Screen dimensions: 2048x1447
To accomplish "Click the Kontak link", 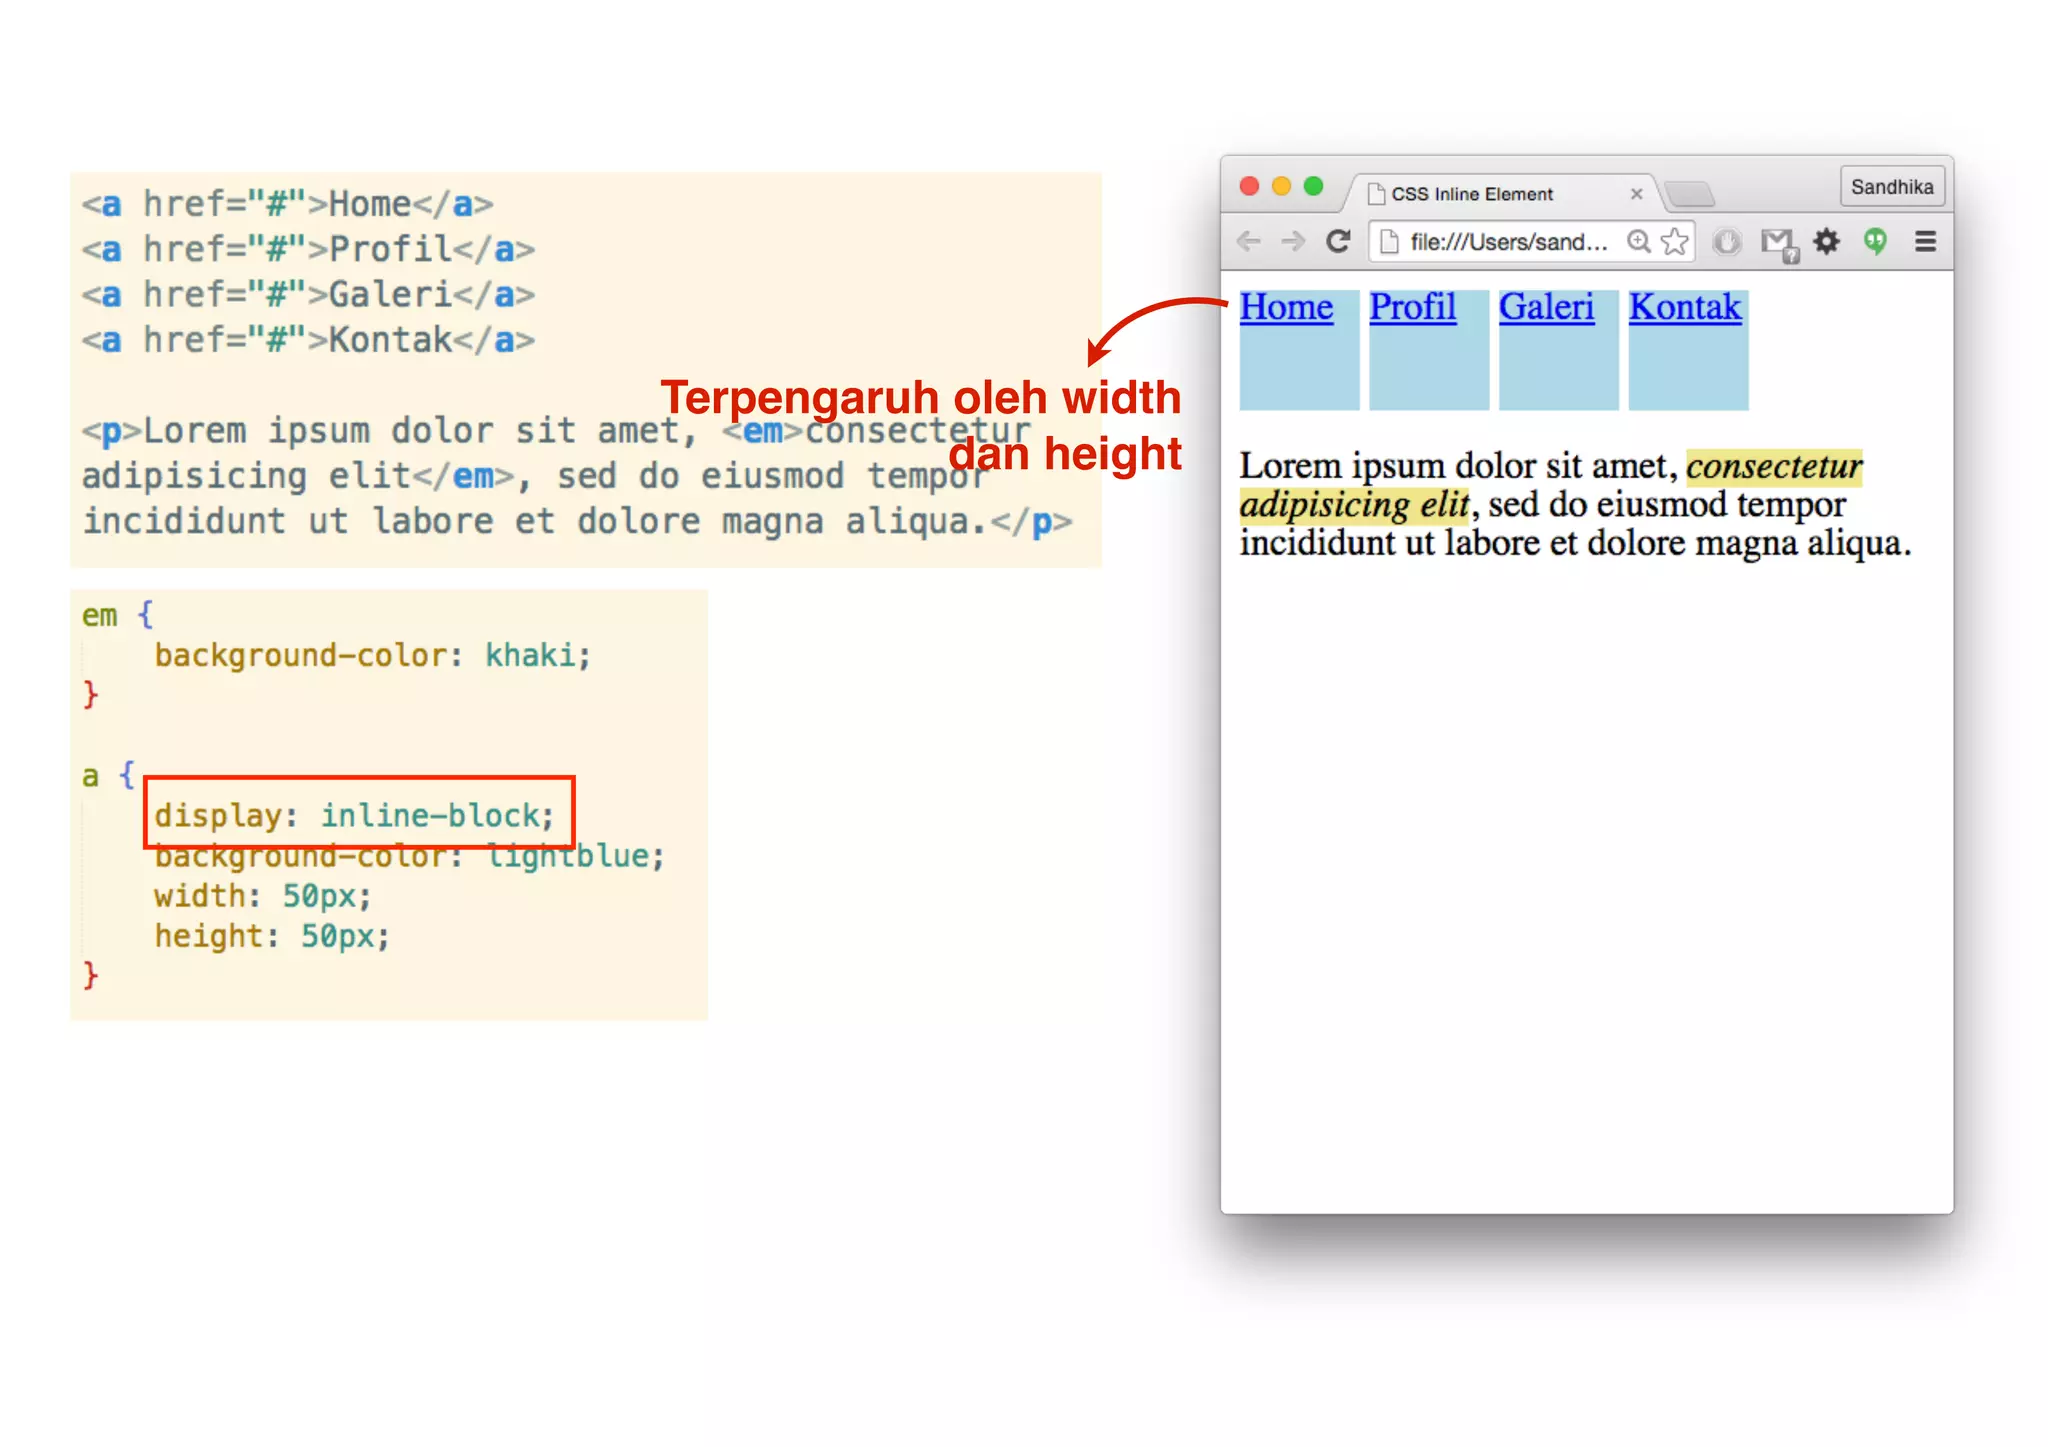I will point(1685,307).
